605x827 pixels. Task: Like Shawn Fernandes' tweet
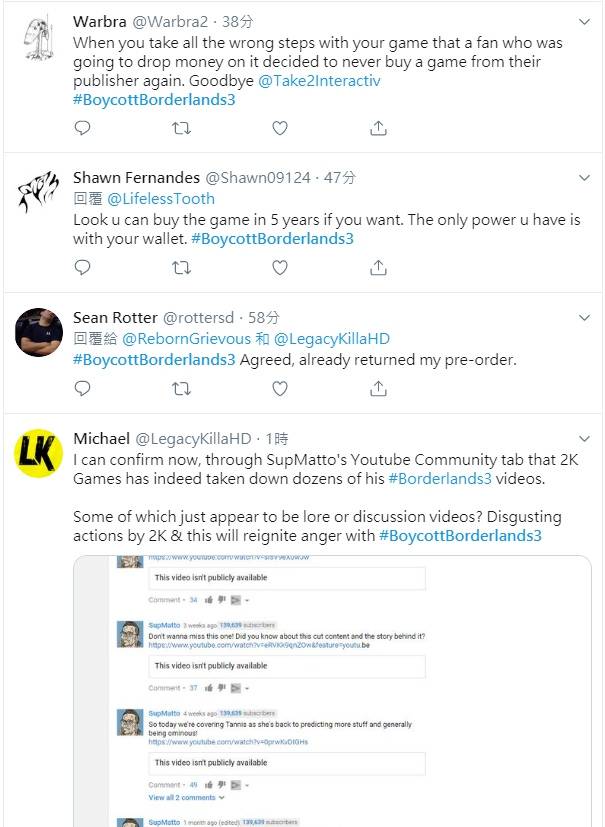point(280,267)
